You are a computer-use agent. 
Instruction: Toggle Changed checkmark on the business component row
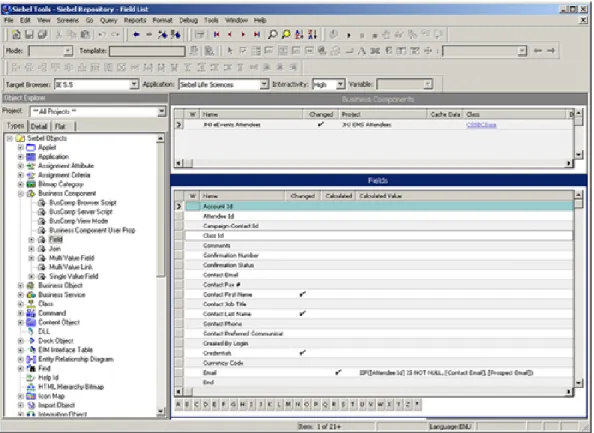click(x=321, y=124)
